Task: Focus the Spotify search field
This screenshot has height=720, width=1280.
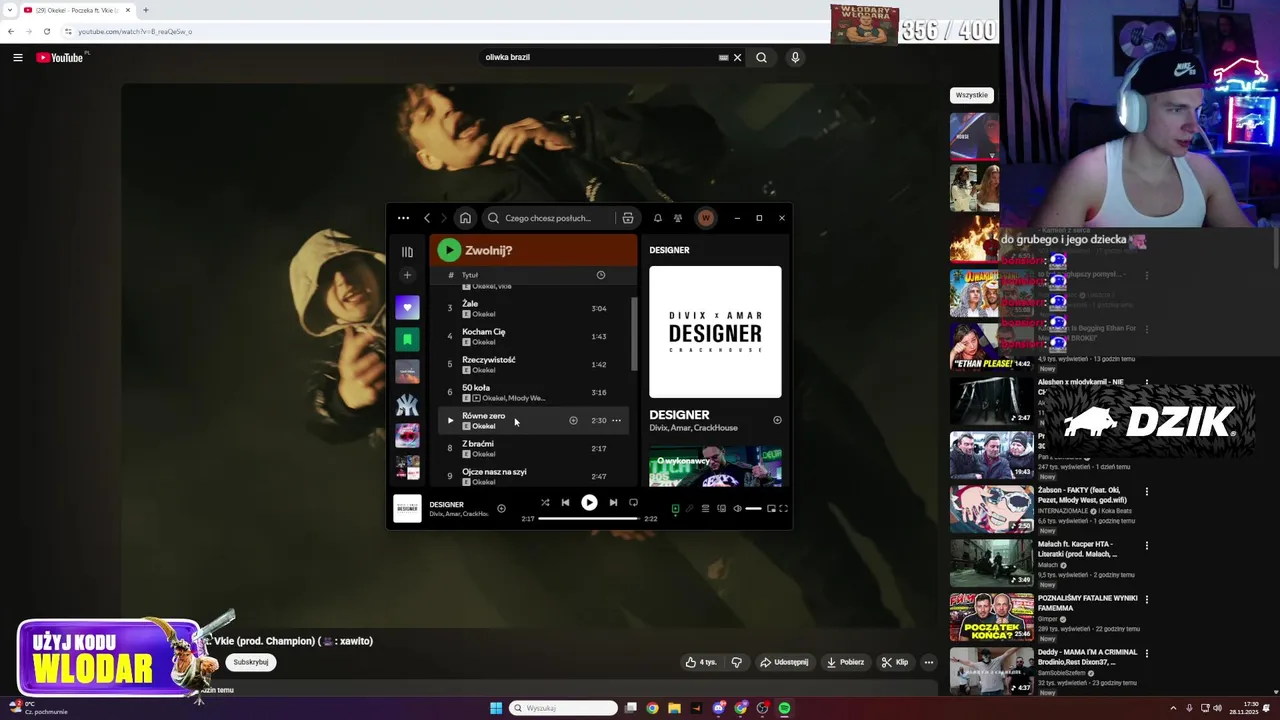Action: click(548, 218)
